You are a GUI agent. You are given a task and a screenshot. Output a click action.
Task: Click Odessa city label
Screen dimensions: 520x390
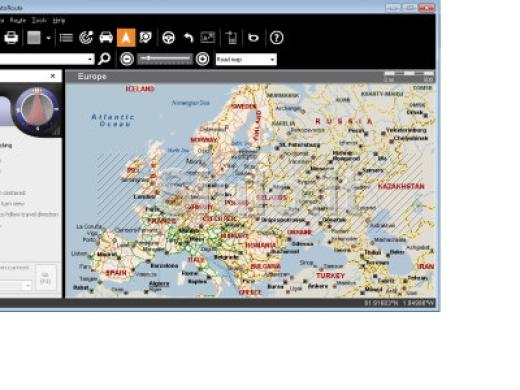click(302, 244)
